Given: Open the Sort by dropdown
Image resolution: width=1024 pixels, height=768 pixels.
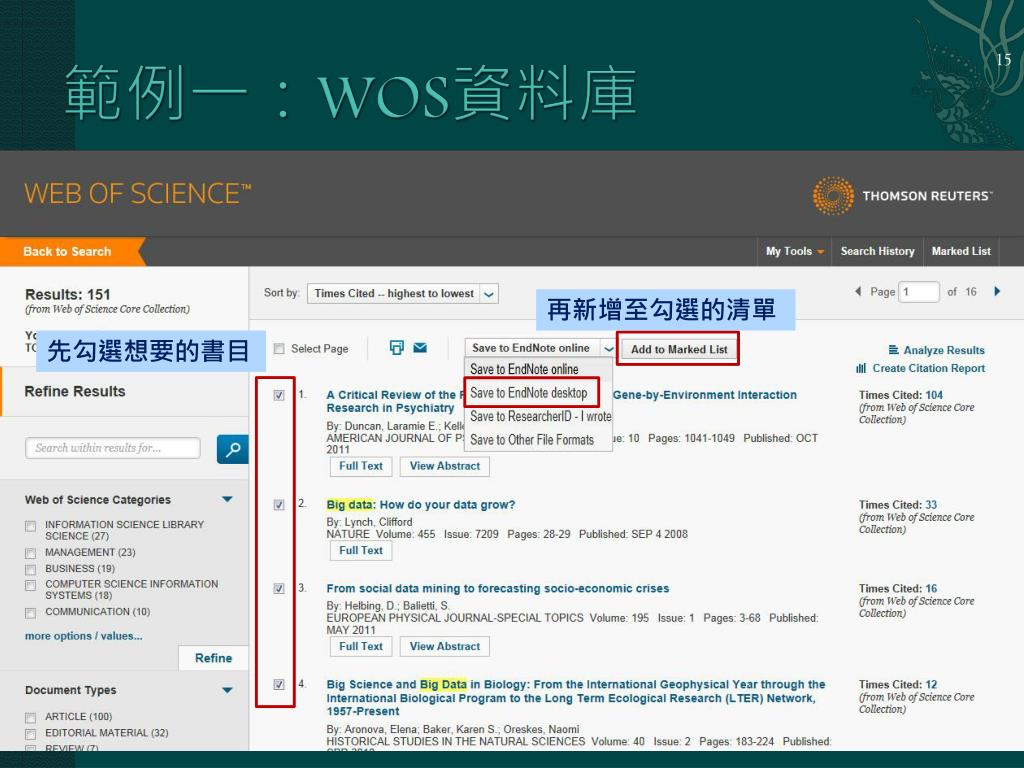Looking at the screenshot, I should 403,294.
